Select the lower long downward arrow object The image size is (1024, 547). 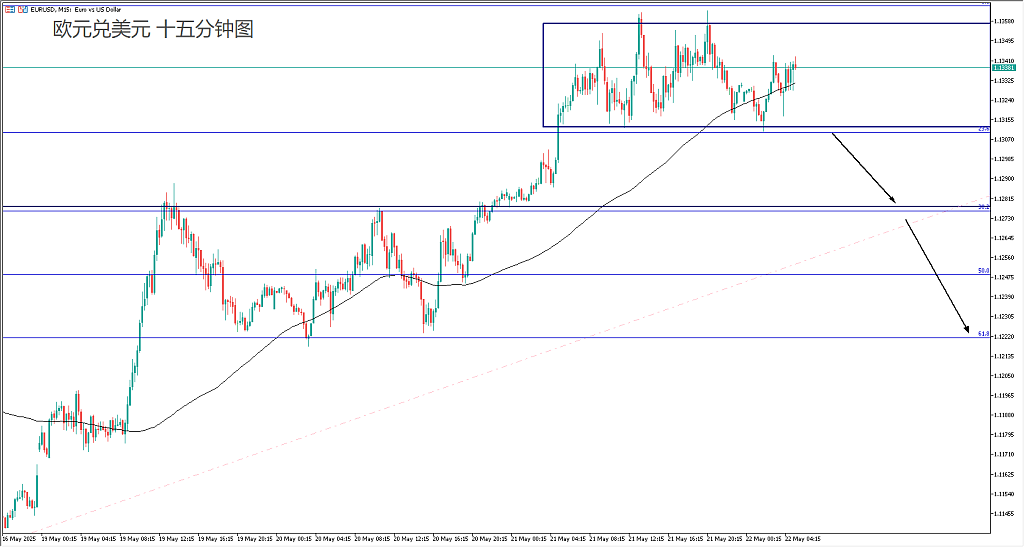point(937,276)
